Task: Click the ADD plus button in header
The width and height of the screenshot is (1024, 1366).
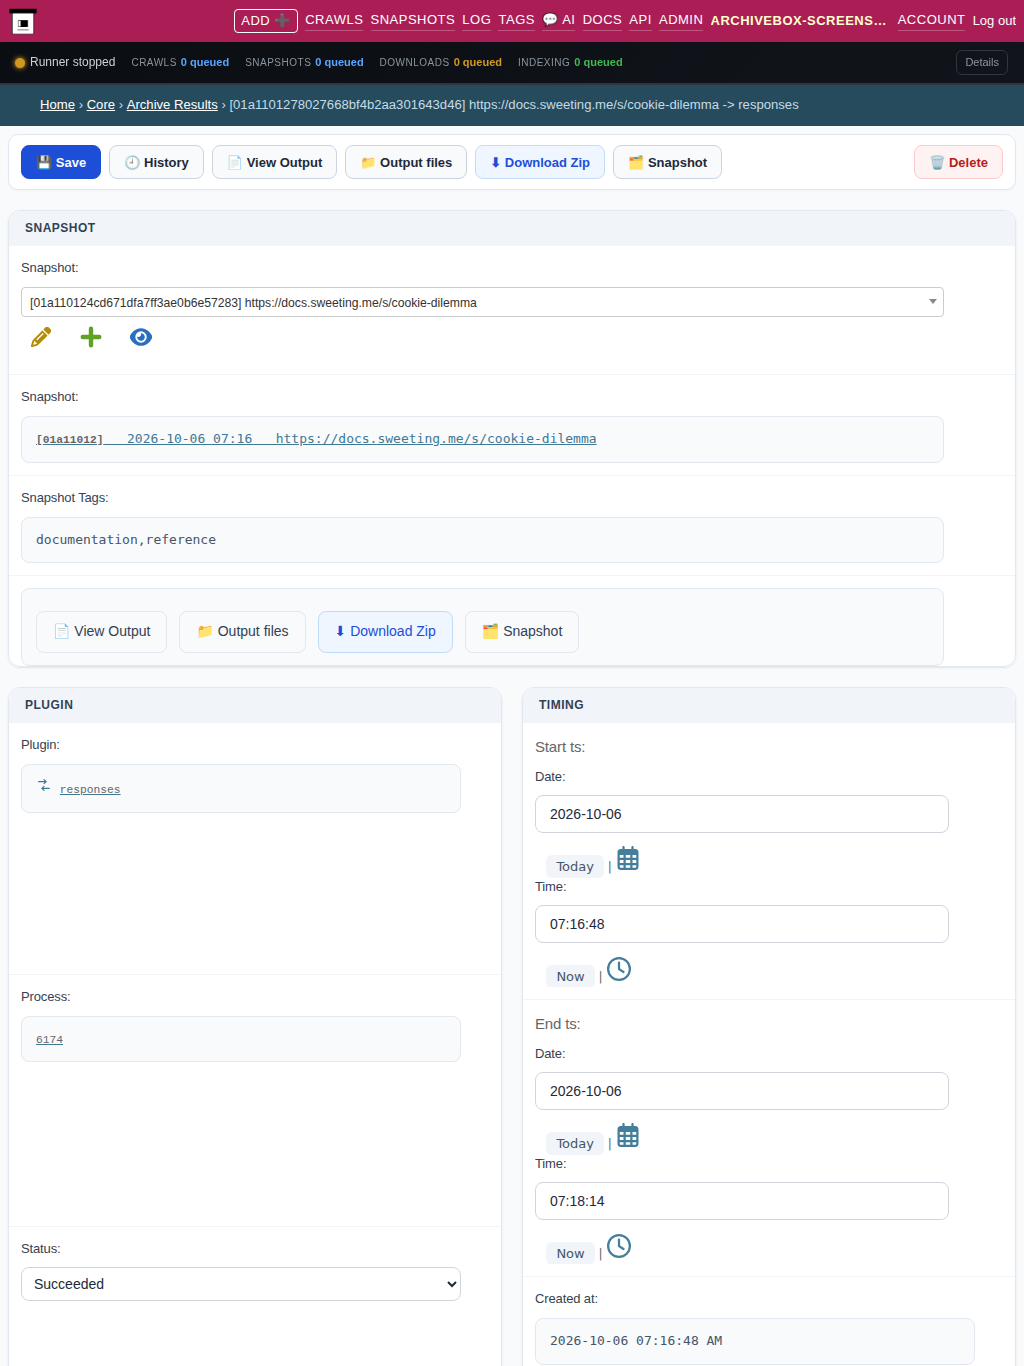Action: (266, 20)
